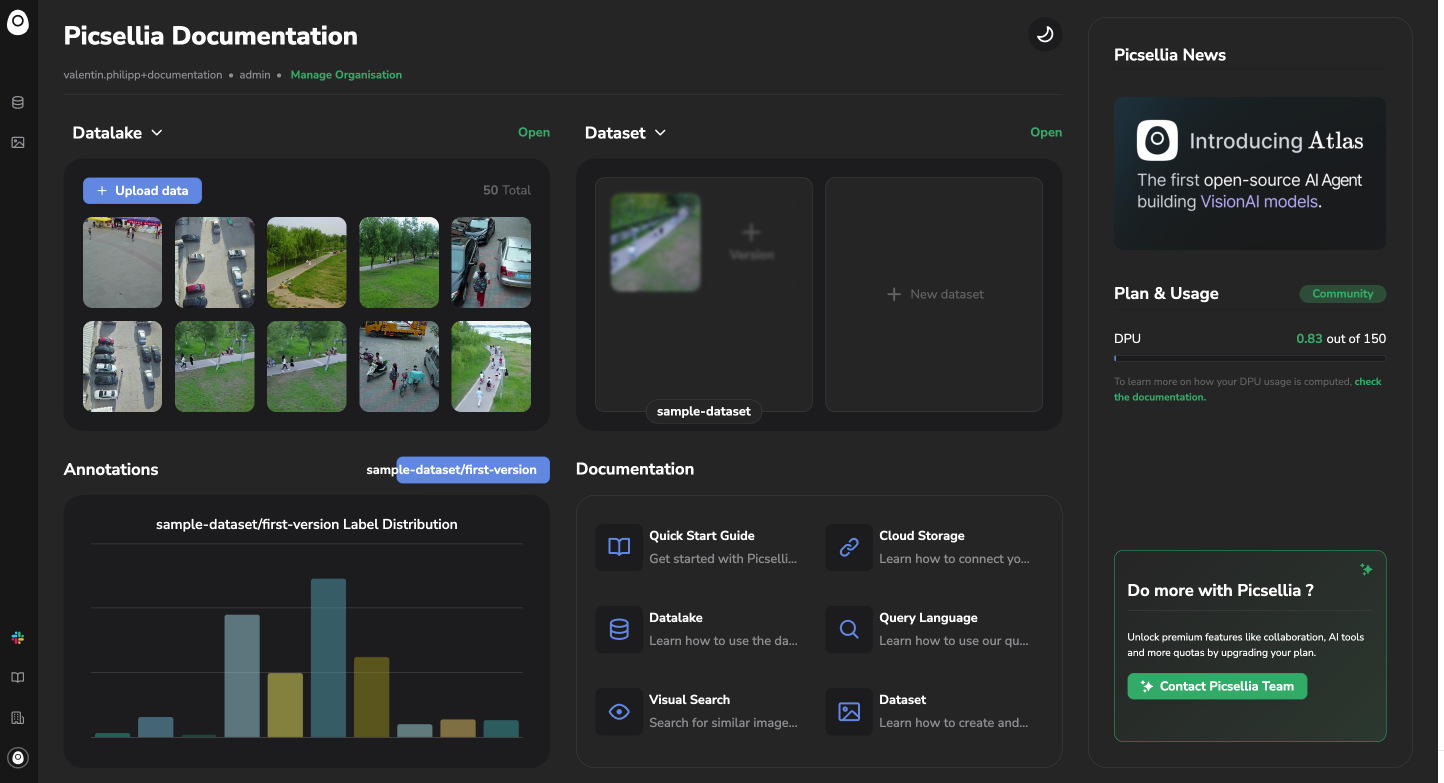Screen dimensions: 1444x783
Task: Click the sparkle icon in the upgrade card
Action: (x=1366, y=569)
